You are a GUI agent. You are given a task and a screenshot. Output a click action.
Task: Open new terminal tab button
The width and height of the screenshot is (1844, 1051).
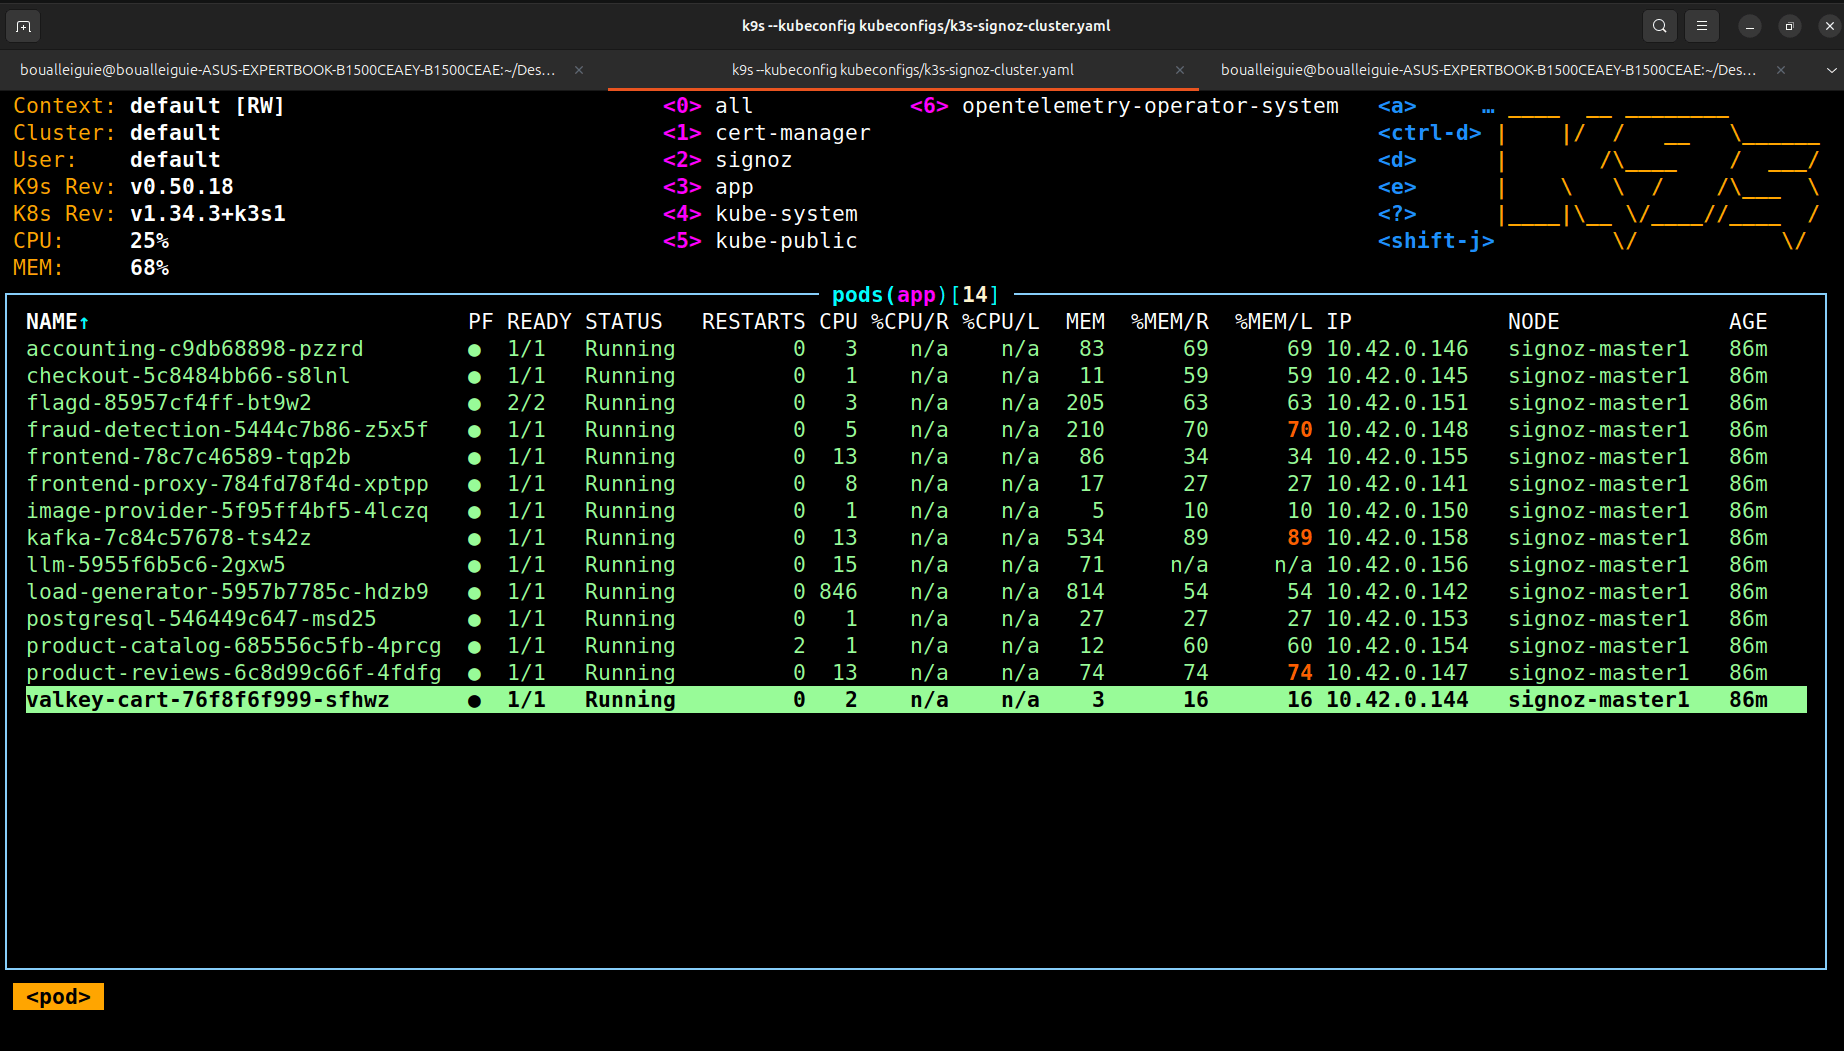24,26
